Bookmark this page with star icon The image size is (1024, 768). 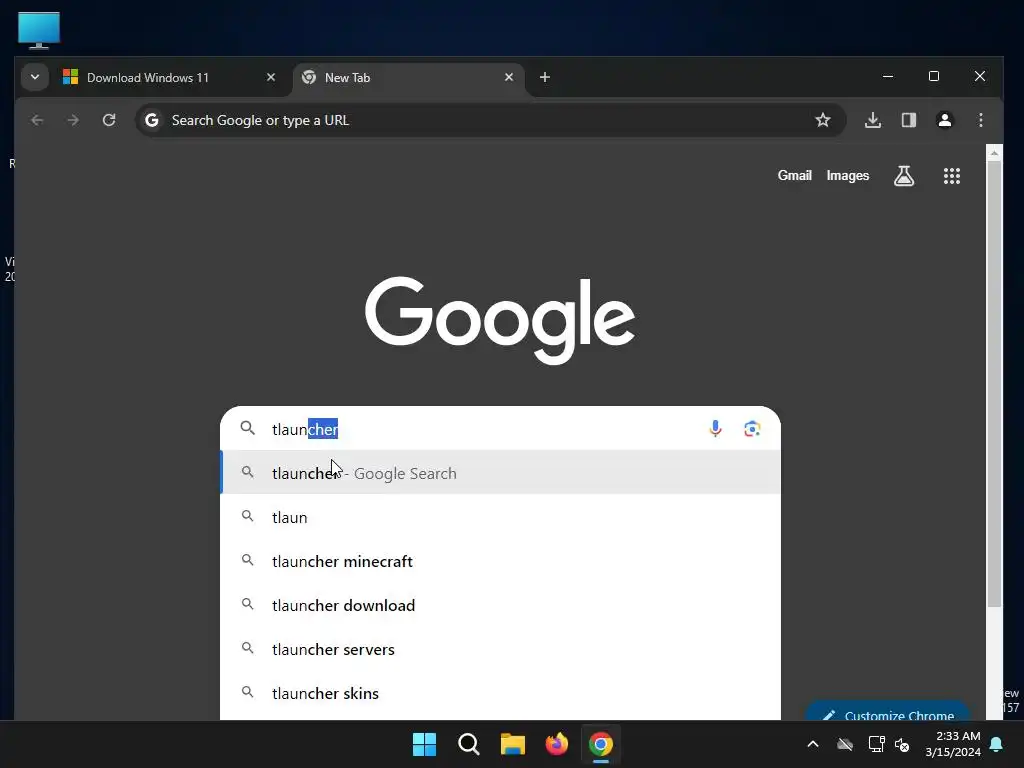[x=823, y=120]
